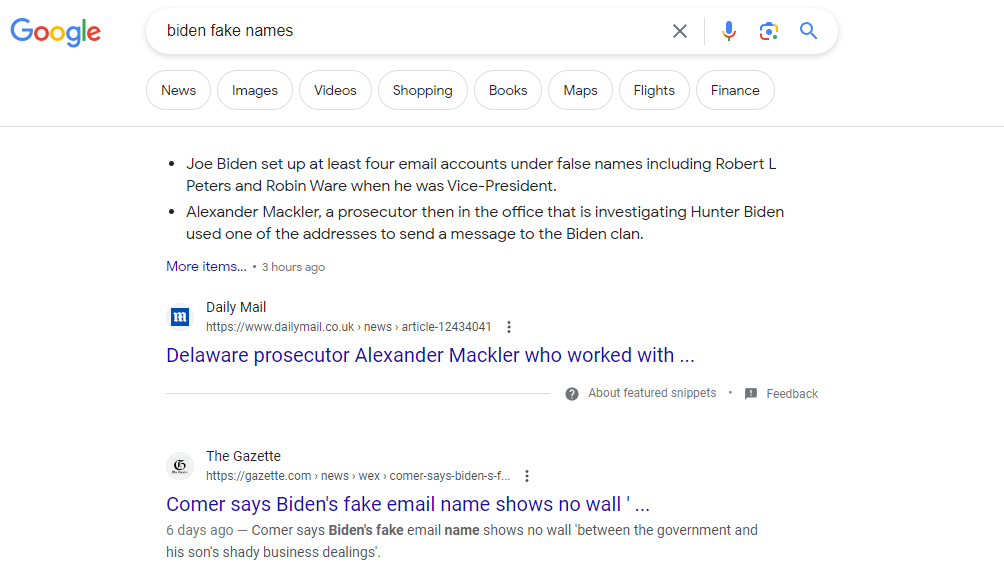Image resolution: width=1004 pixels, height=588 pixels.
Task: Go to Google homepage via logo
Action: coord(56,32)
